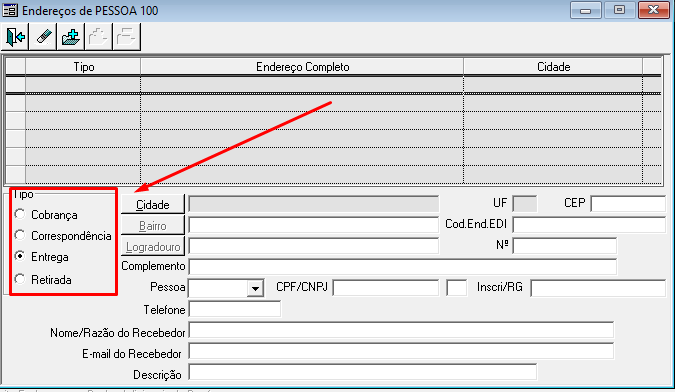Click the E-mail do Recebedor field
This screenshot has height=392, width=675.
click(x=401, y=351)
